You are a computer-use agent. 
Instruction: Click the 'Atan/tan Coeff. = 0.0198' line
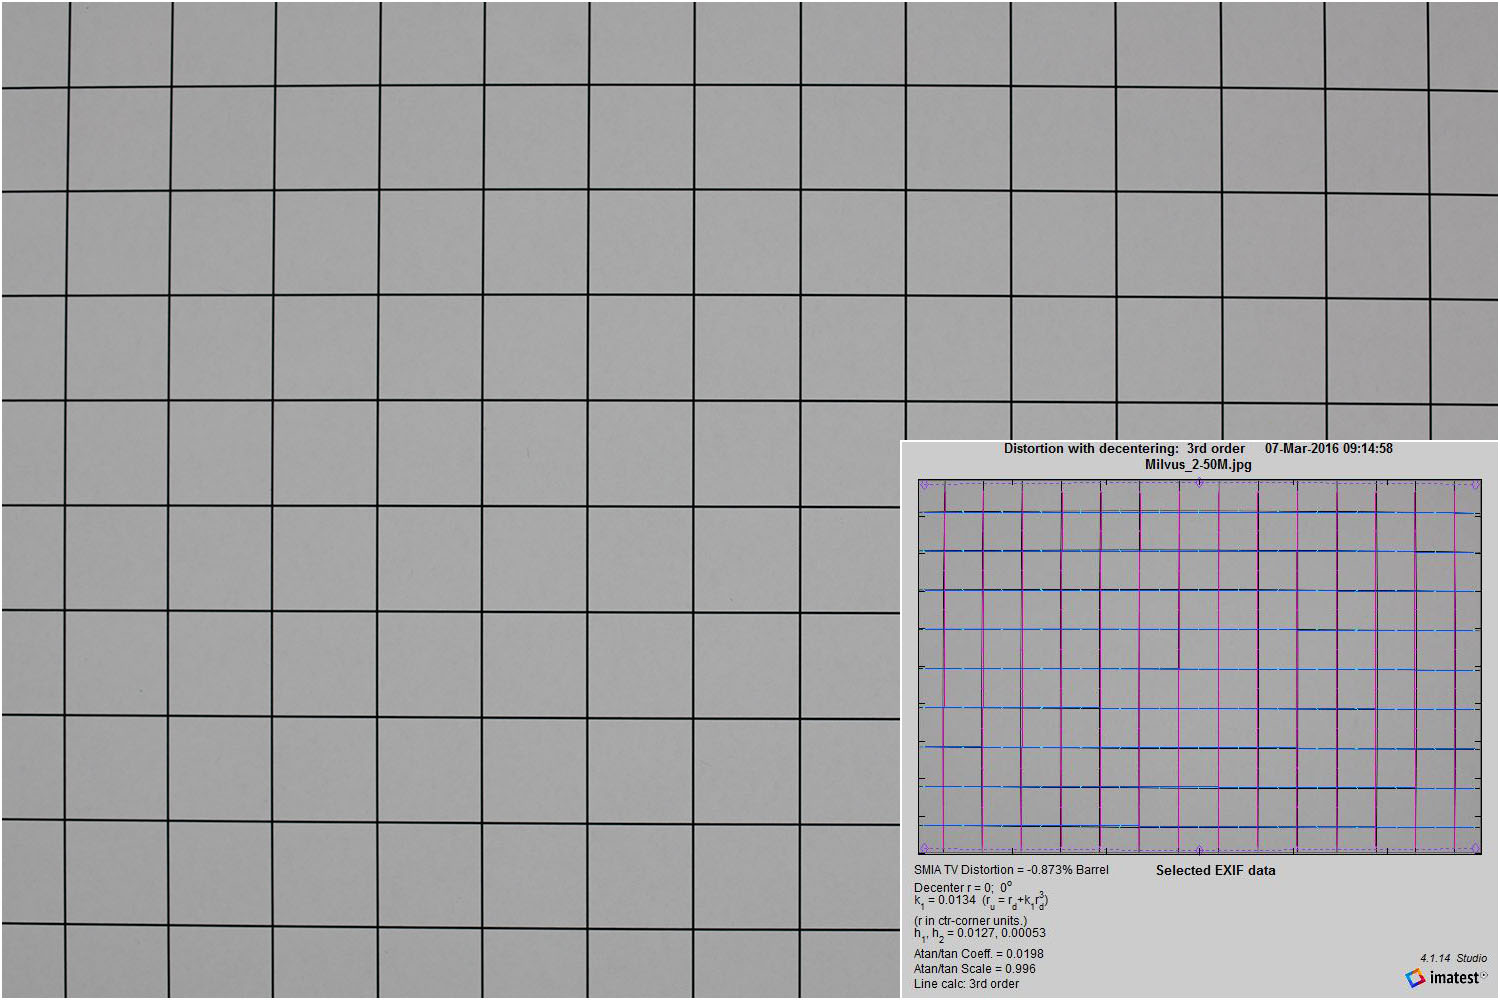[978, 954]
